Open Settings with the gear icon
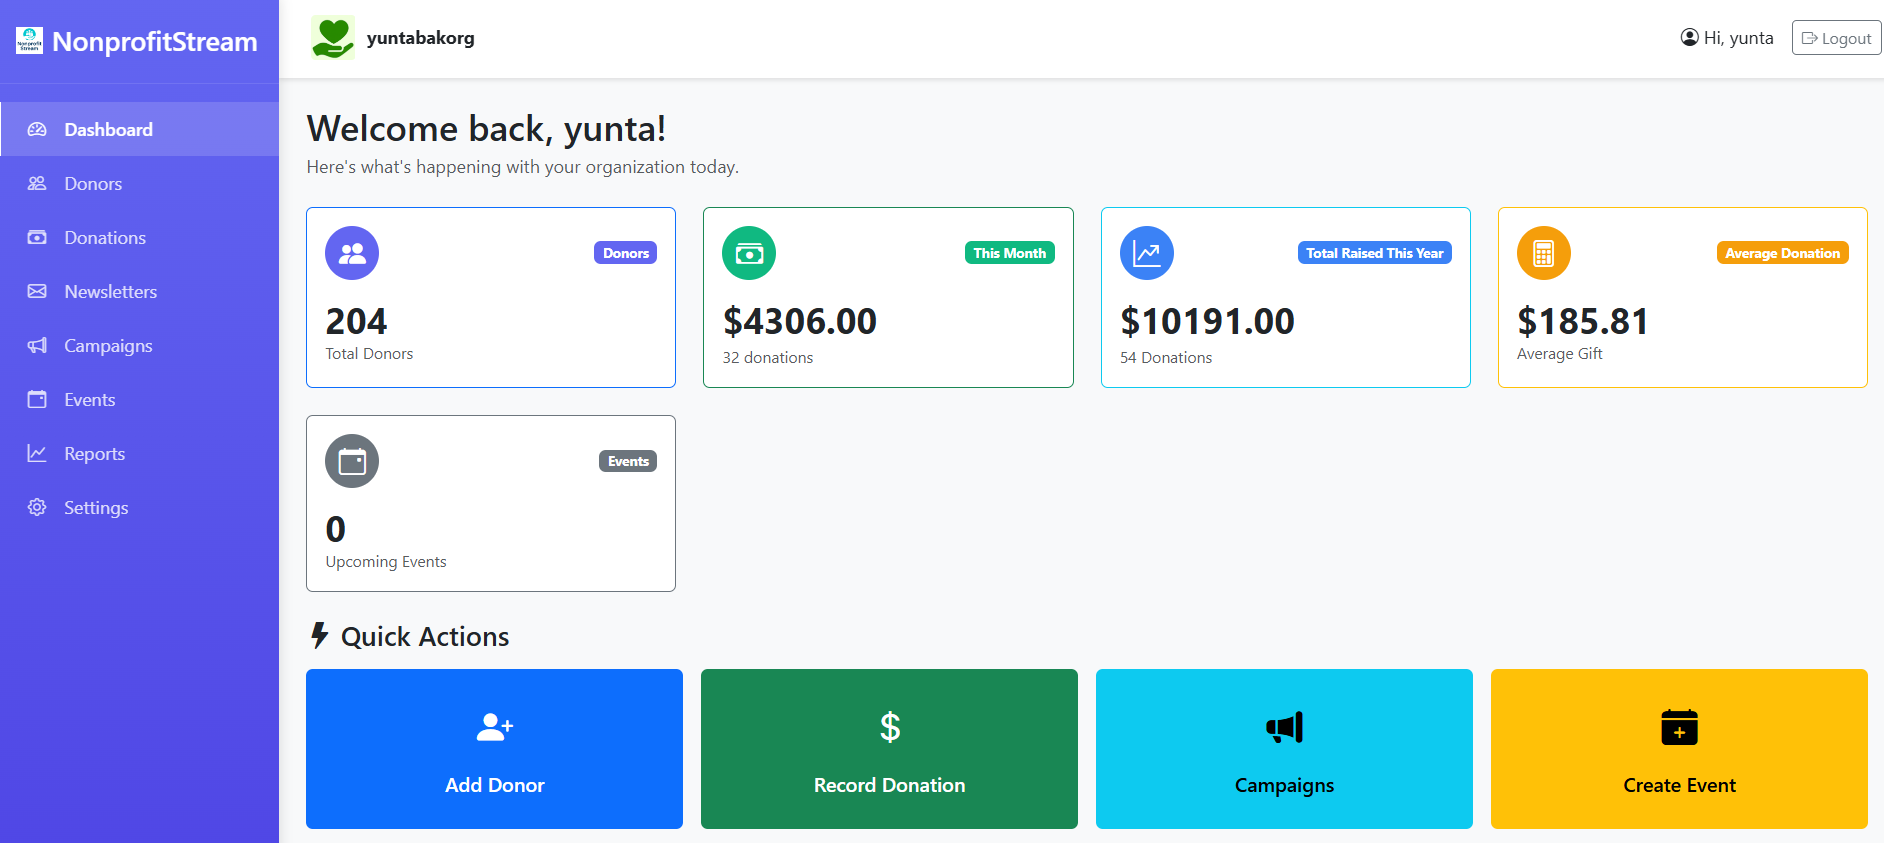The width and height of the screenshot is (1884, 843). 37,507
